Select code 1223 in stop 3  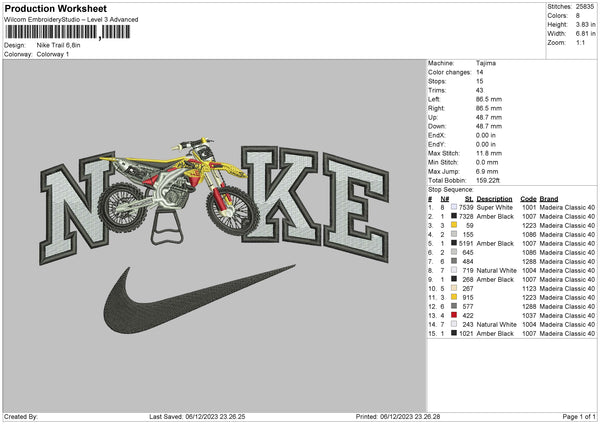(529, 225)
